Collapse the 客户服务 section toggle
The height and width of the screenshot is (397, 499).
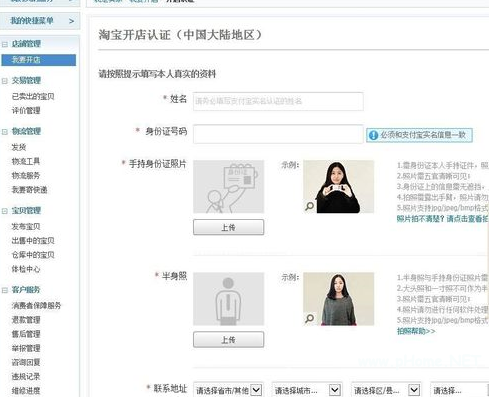click(x=5, y=290)
